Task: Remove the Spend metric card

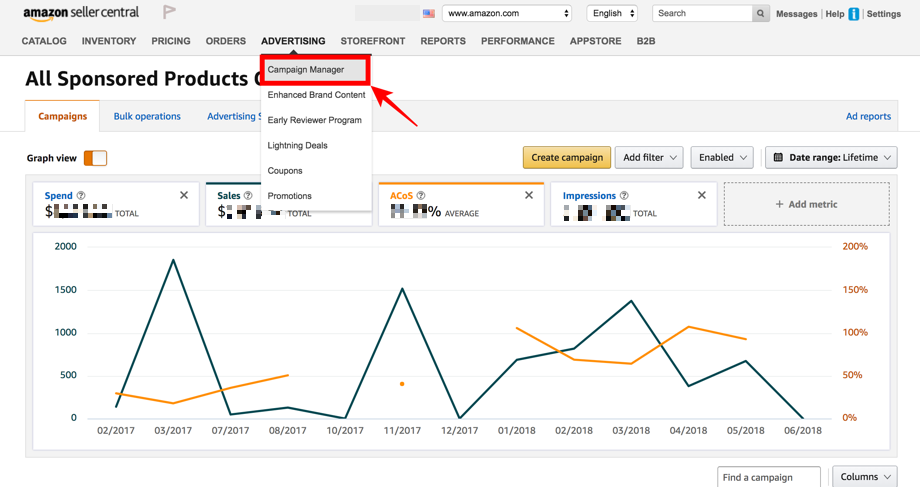Action: coord(184,195)
